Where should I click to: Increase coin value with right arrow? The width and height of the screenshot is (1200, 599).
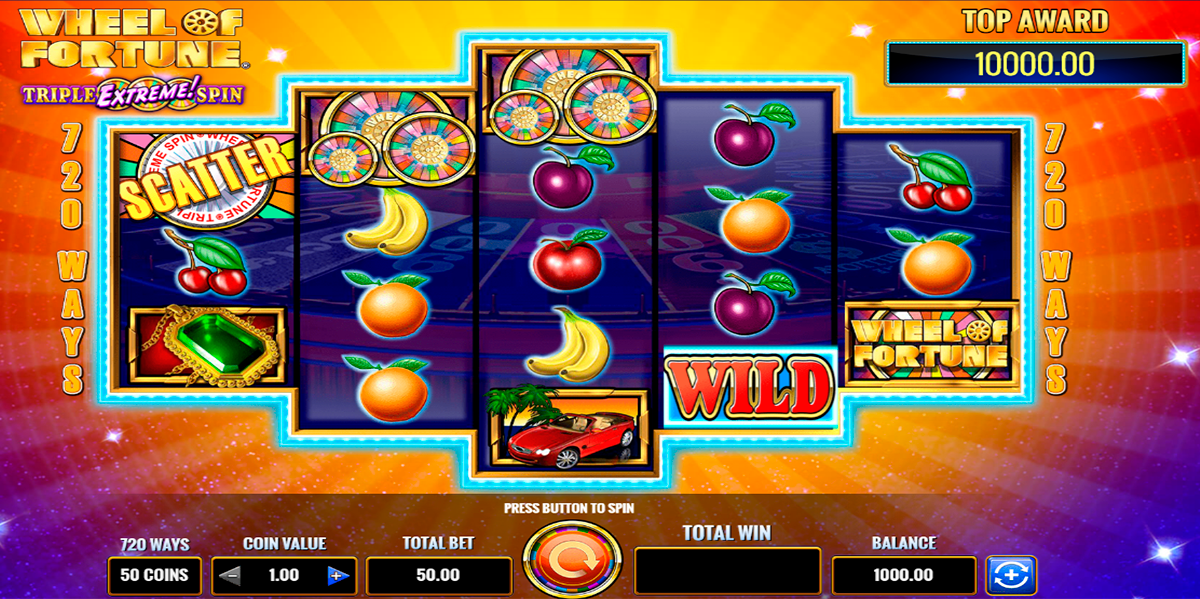point(336,575)
